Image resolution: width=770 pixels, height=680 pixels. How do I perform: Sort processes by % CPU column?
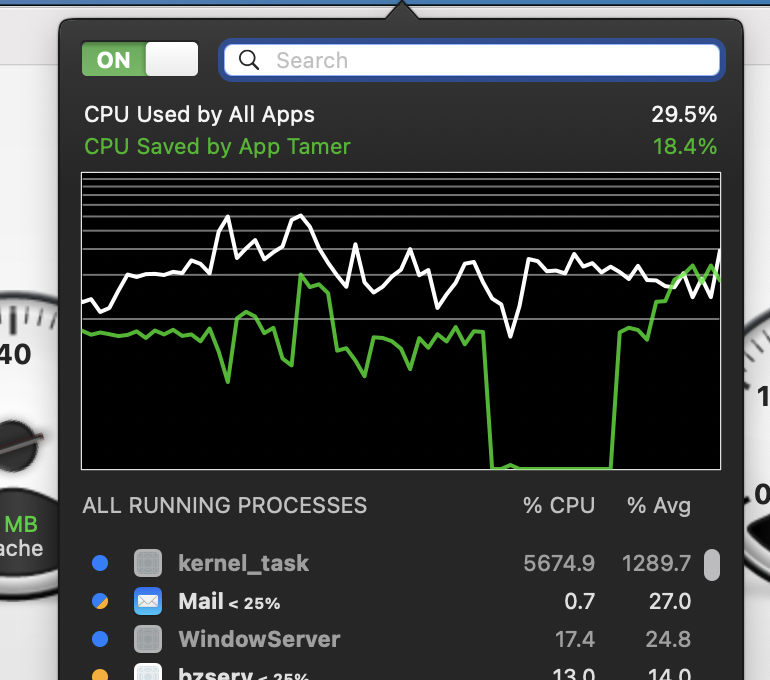[x=558, y=505]
